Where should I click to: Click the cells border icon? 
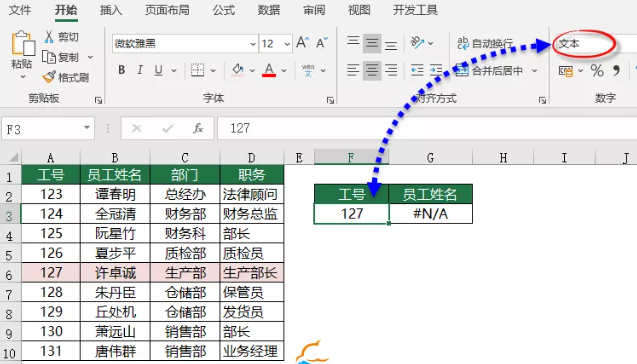coord(198,70)
